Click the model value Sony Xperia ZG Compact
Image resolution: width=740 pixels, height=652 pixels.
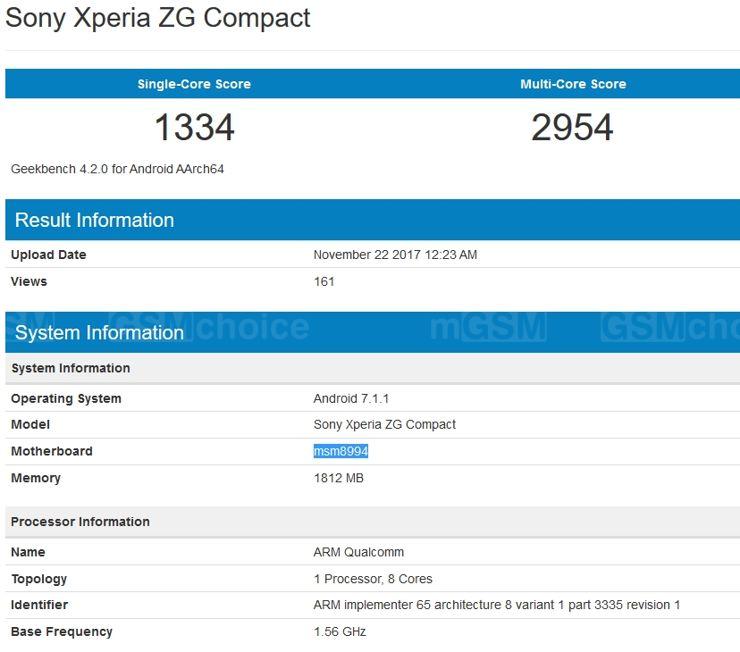tap(385, 425)
